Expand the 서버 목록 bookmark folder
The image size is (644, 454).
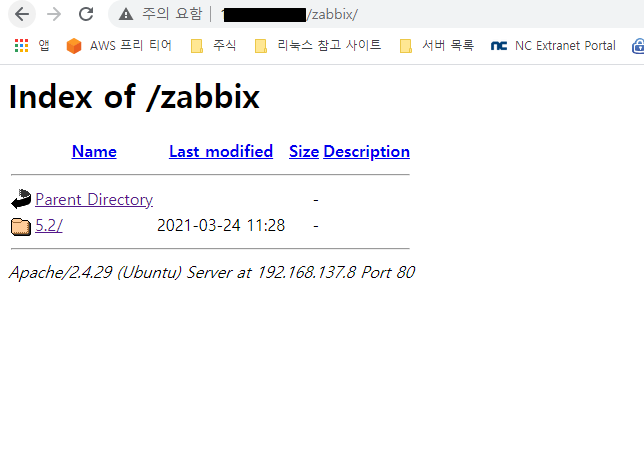tap(437, 45)
